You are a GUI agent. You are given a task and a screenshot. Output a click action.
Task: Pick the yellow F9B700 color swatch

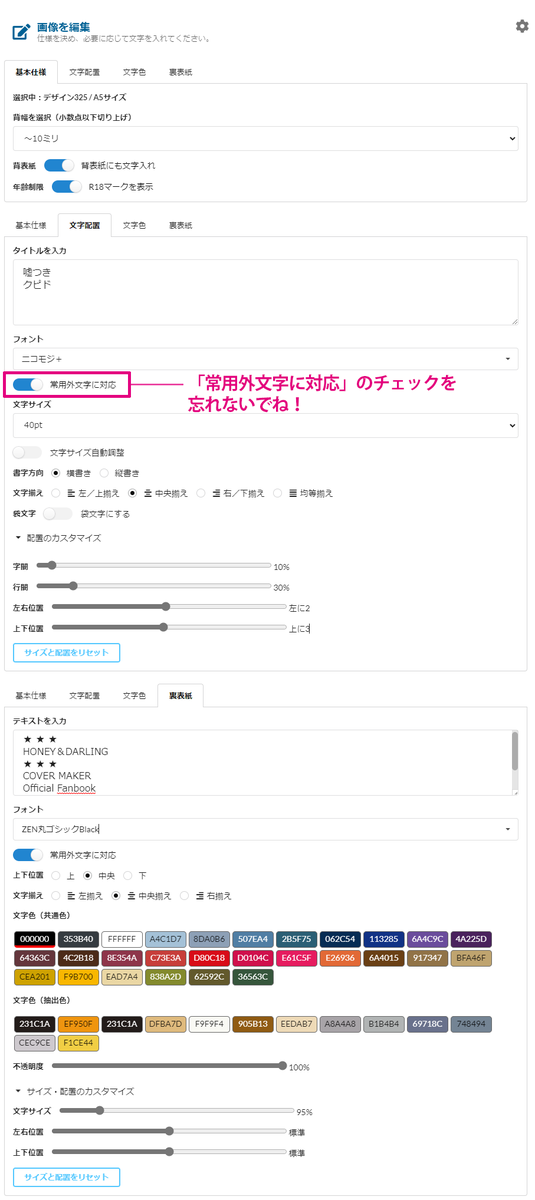78,977
